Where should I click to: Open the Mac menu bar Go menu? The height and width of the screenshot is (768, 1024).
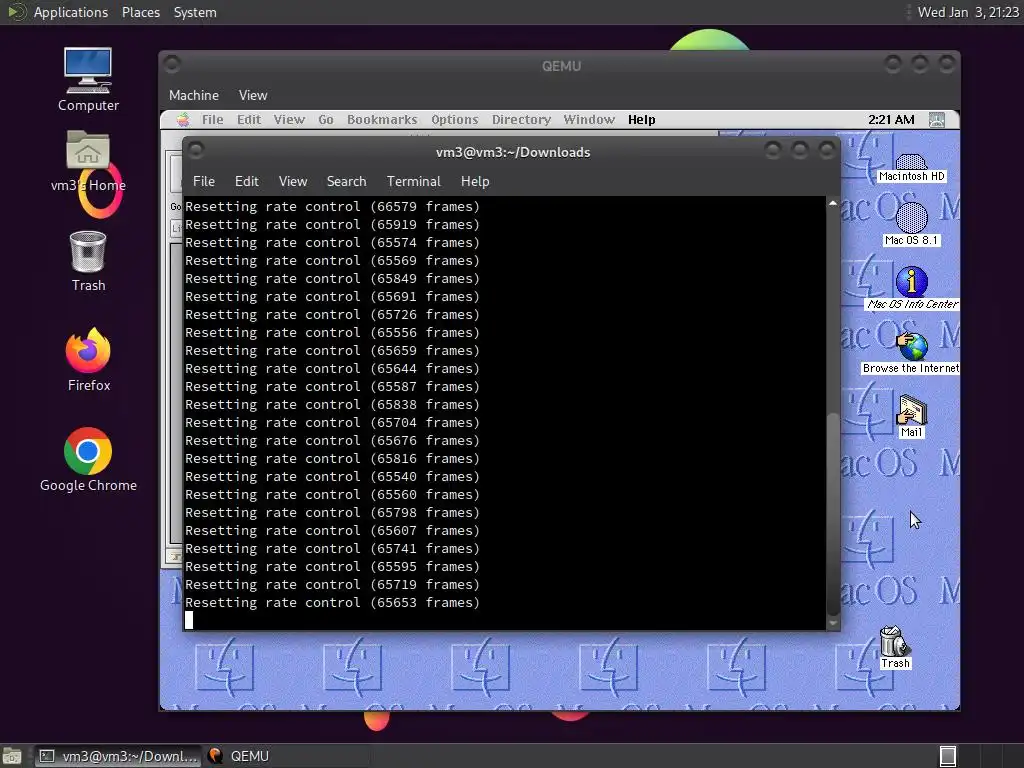click(325, 120)
